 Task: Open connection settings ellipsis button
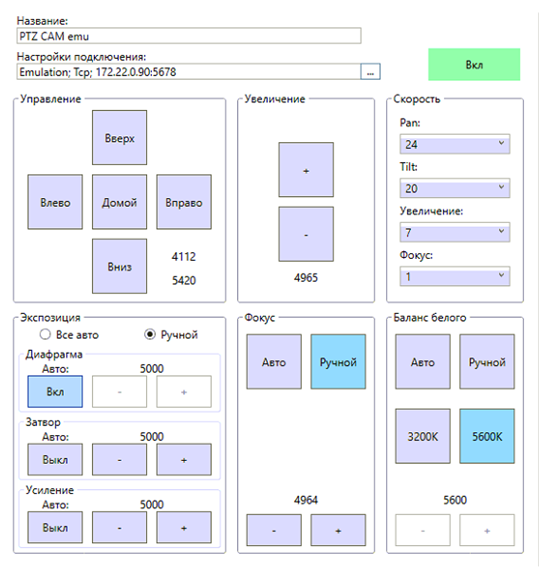[370, 72]
